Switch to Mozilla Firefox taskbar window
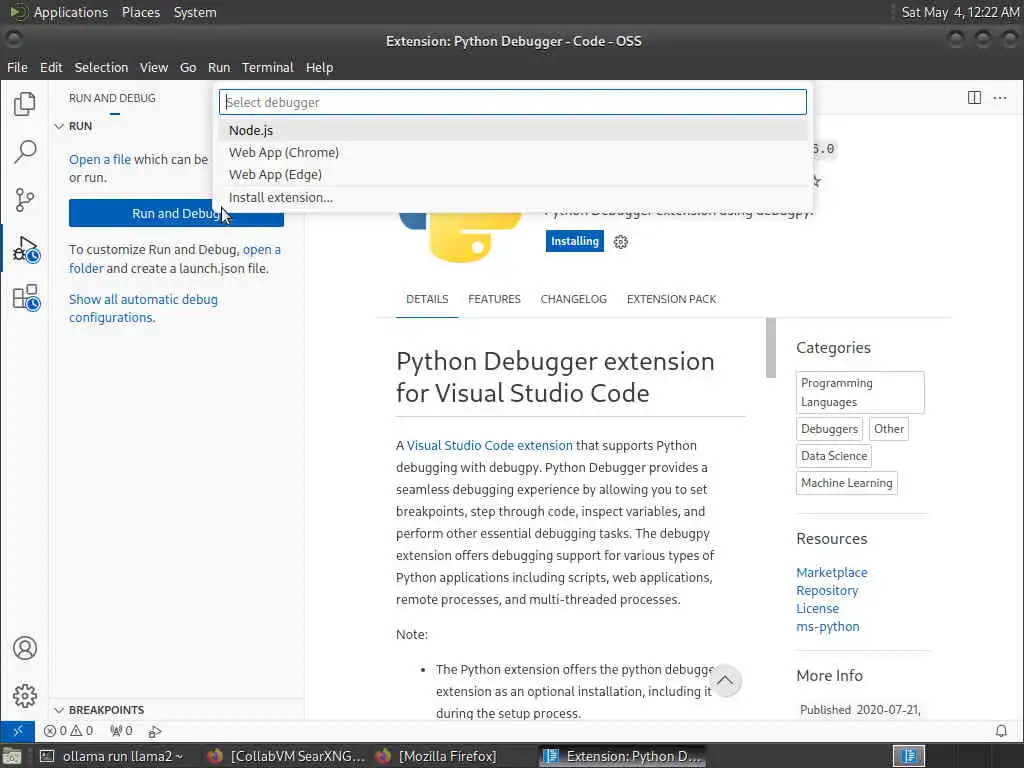Image resolution: width=1024 pixels, height=768 pixels. coord(438,756)
